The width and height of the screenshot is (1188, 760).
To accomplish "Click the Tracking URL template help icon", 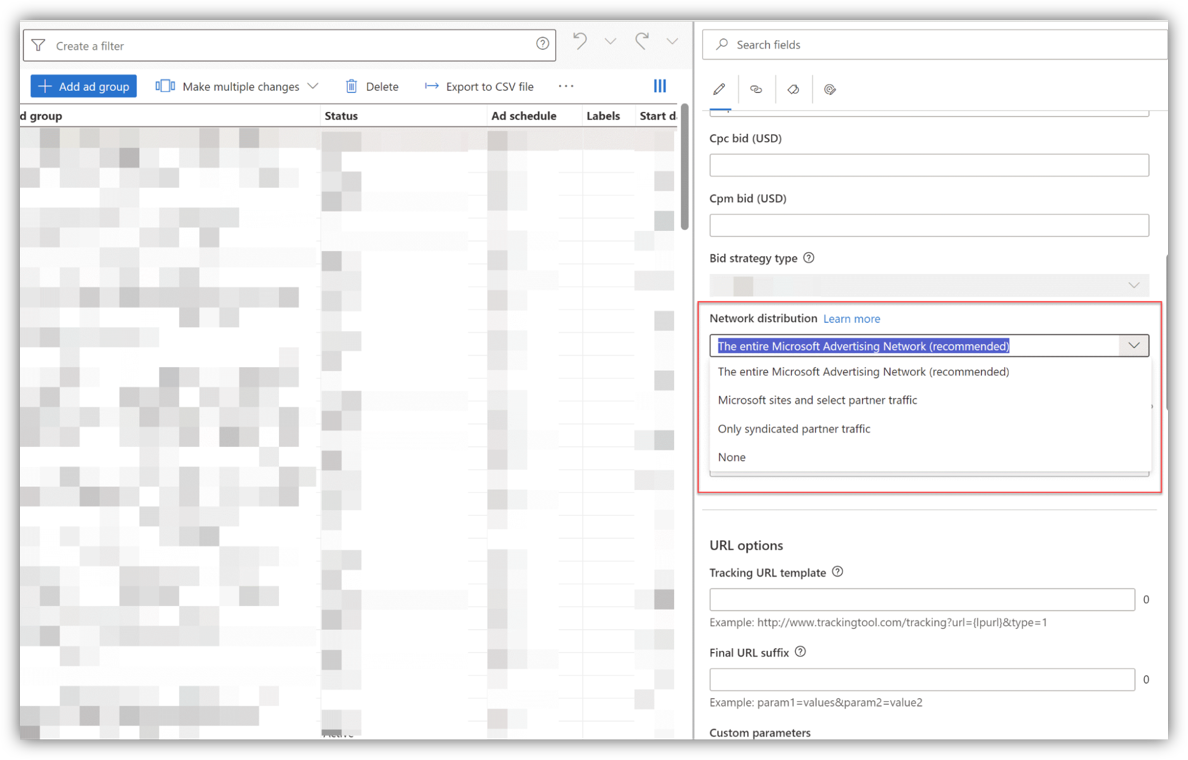I will tap(838, 572).
